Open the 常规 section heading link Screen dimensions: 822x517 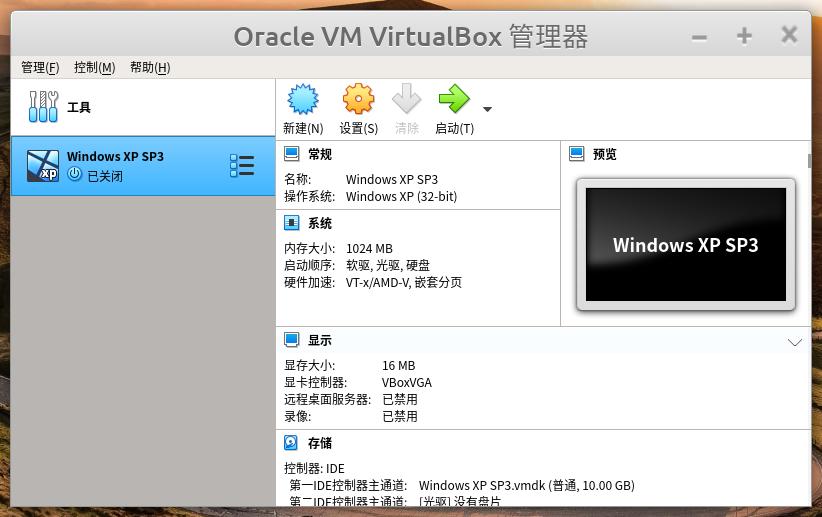coord(320,154)
